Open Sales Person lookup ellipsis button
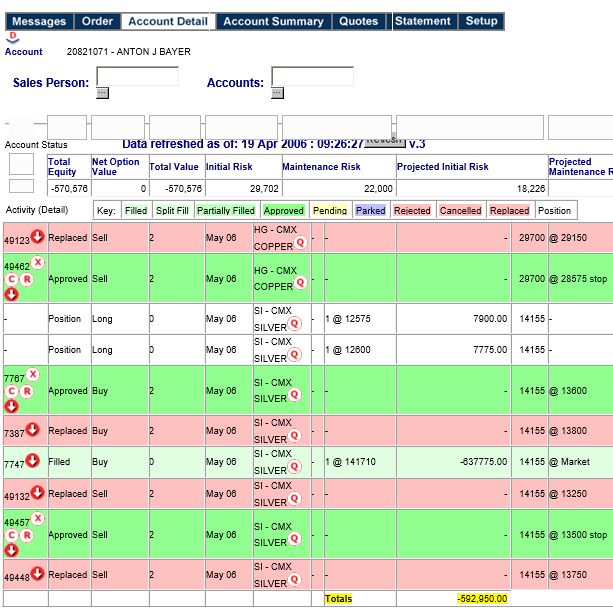613x609 pixels. [102, 93]
